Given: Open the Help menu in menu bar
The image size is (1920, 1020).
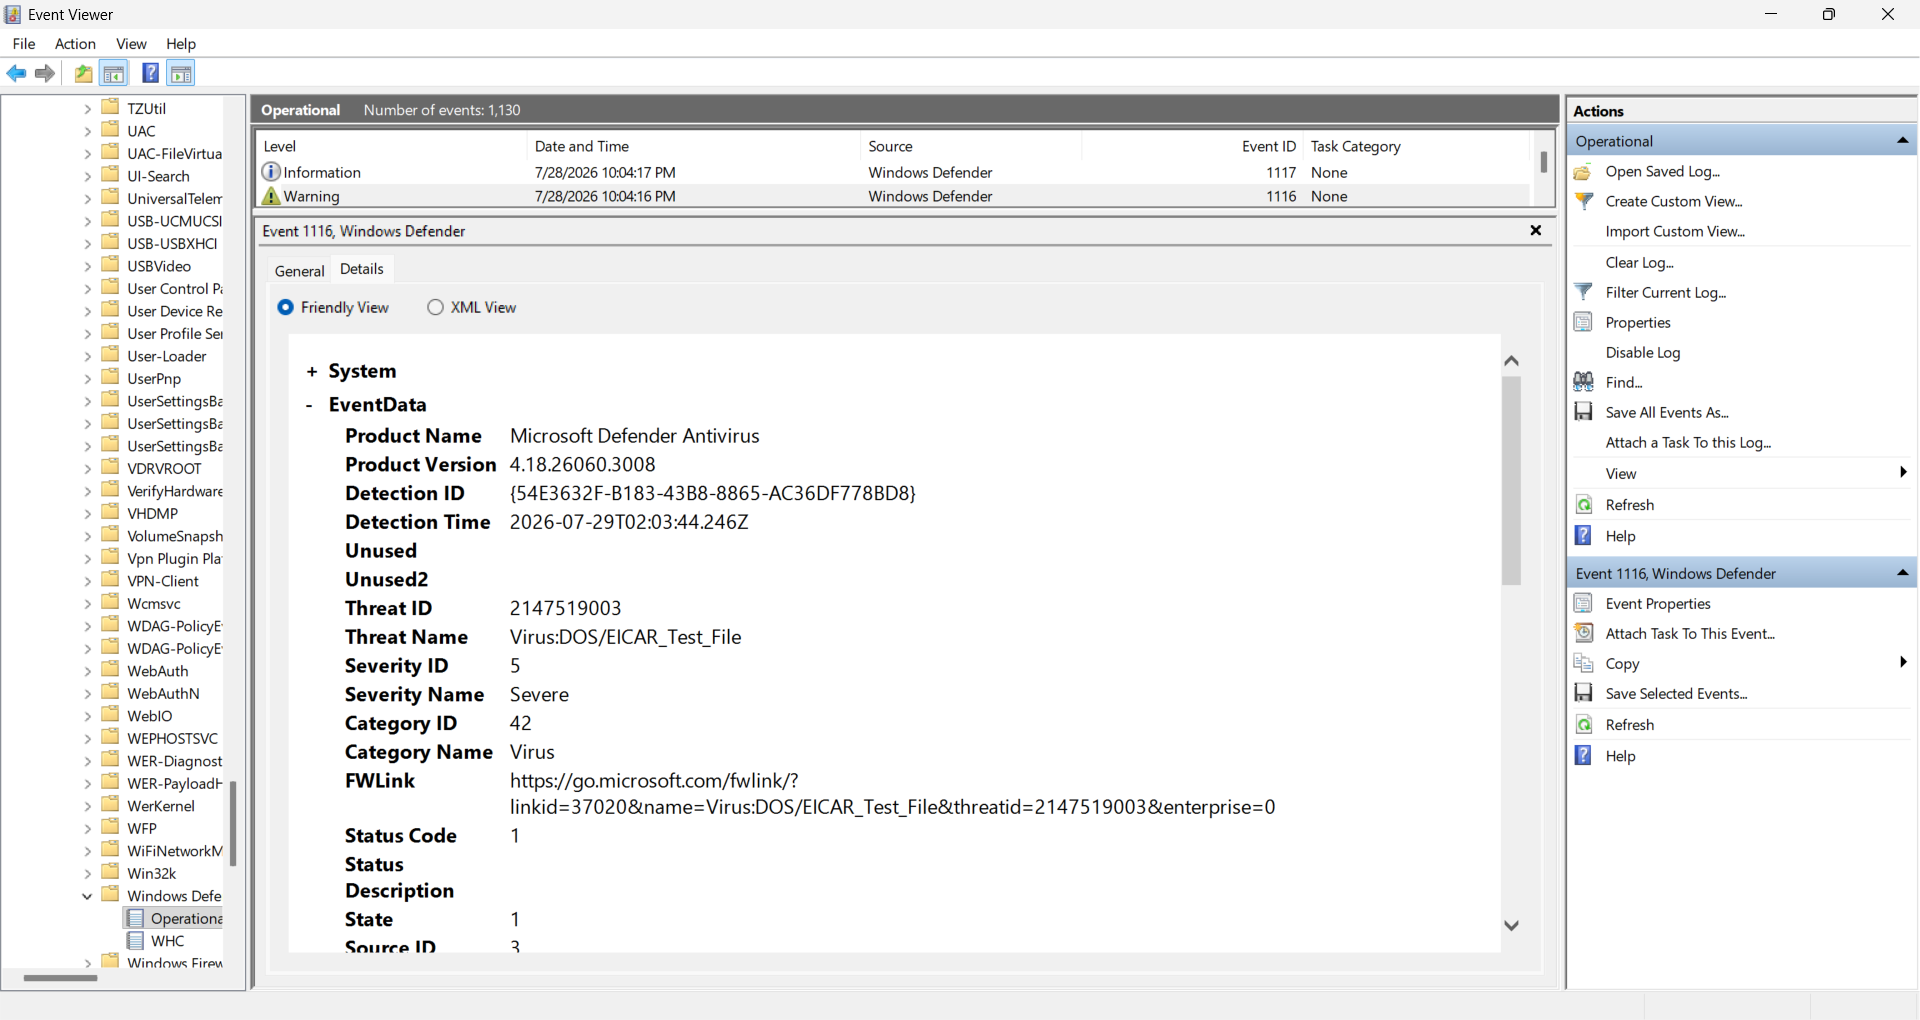Looking at the screenshot, I should point(181,44).
